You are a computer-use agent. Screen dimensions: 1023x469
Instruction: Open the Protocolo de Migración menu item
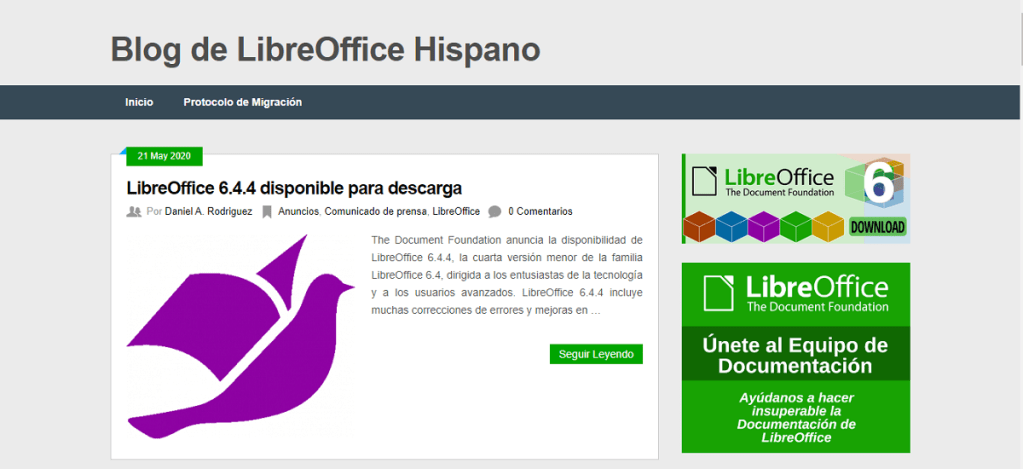(243, 102)
